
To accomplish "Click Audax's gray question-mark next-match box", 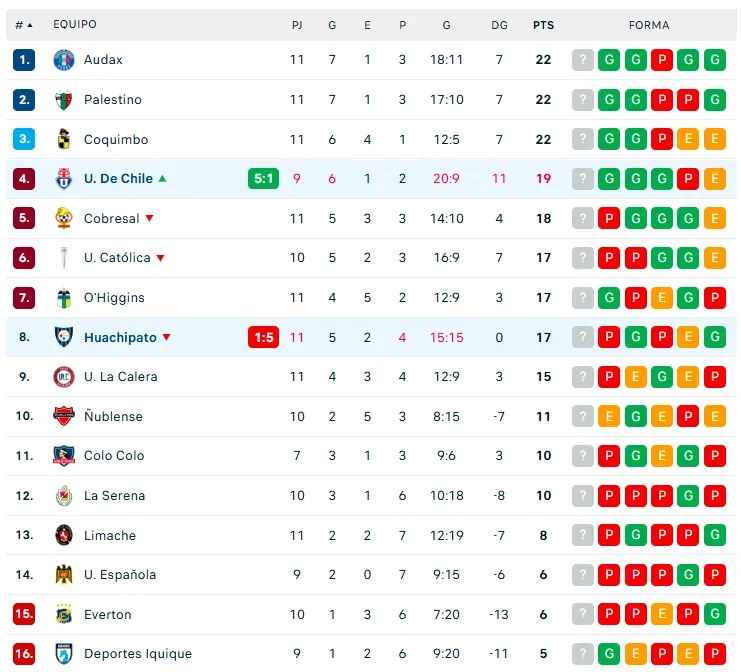I will pos(583,60).
